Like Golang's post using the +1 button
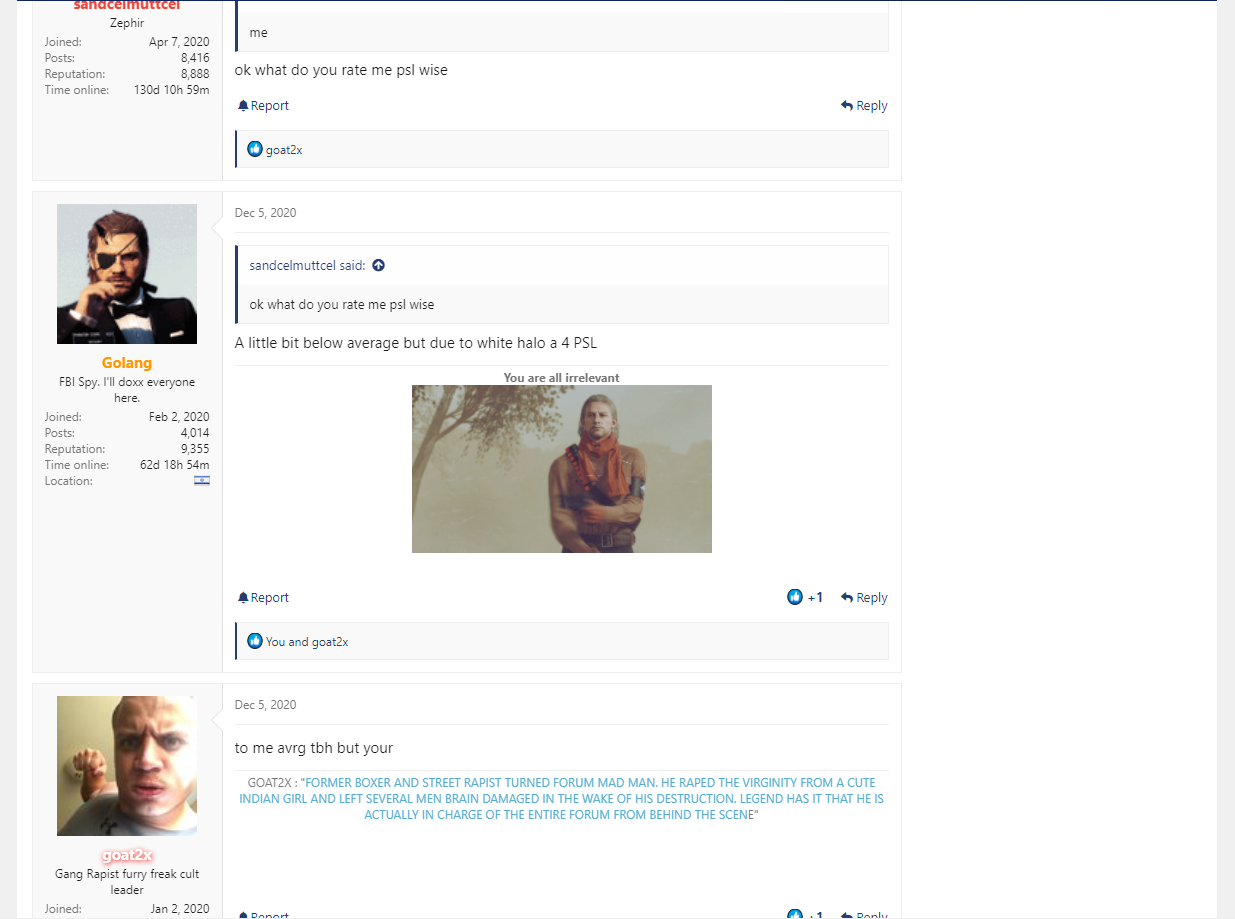Screen dimensions: 1235x919 pyautogui.click(x=805, y=597)
